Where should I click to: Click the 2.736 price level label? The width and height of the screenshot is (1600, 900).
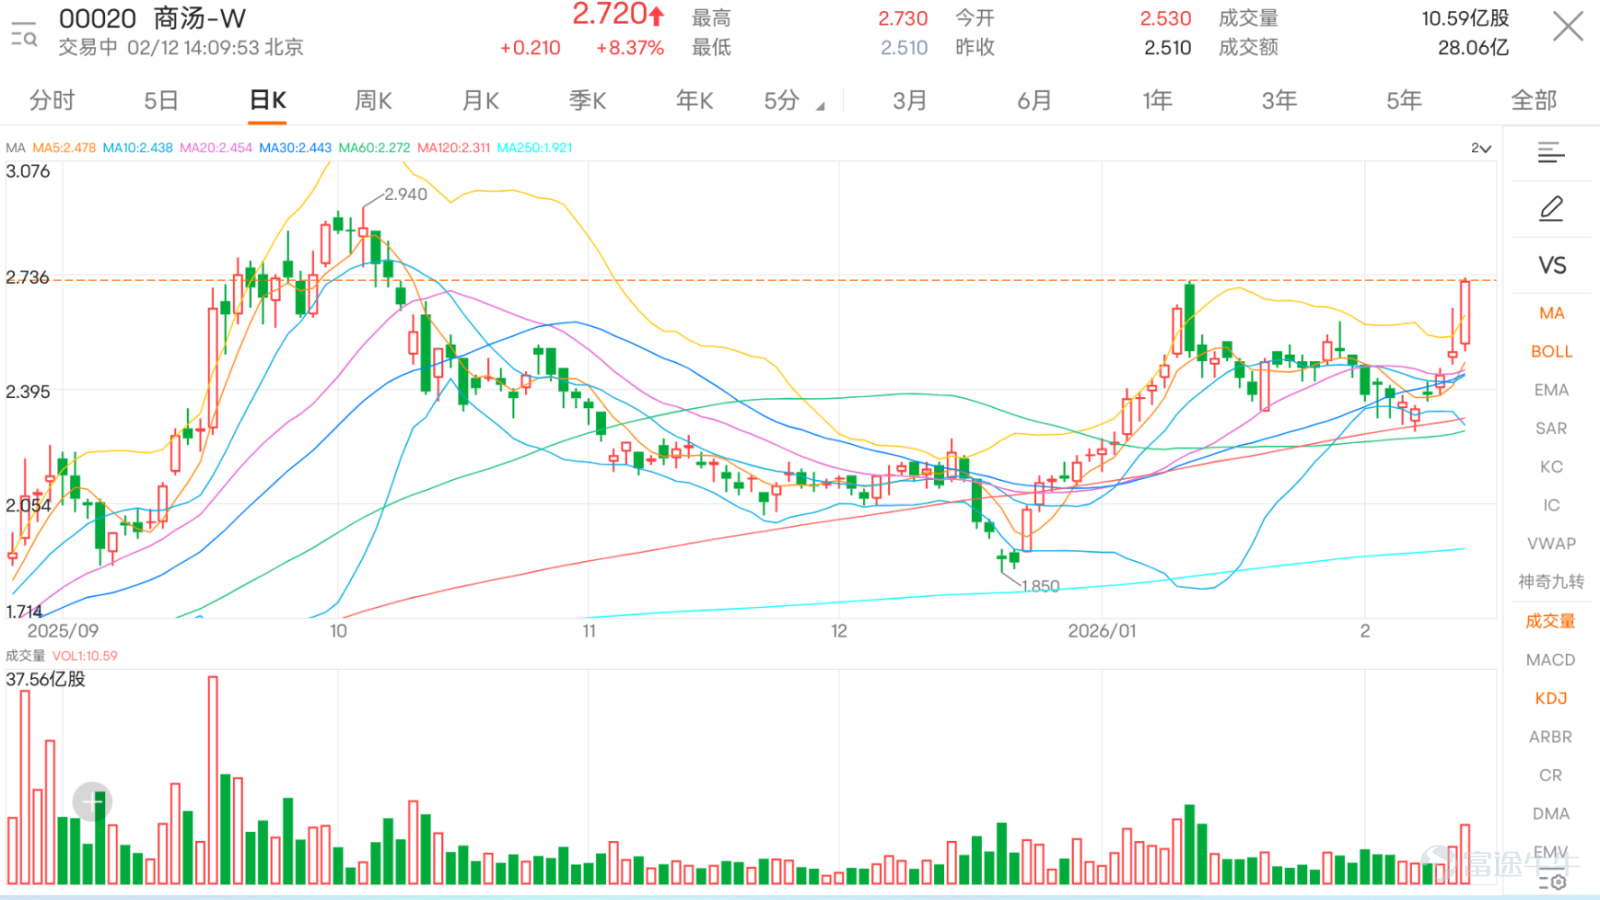pos(27,277)
